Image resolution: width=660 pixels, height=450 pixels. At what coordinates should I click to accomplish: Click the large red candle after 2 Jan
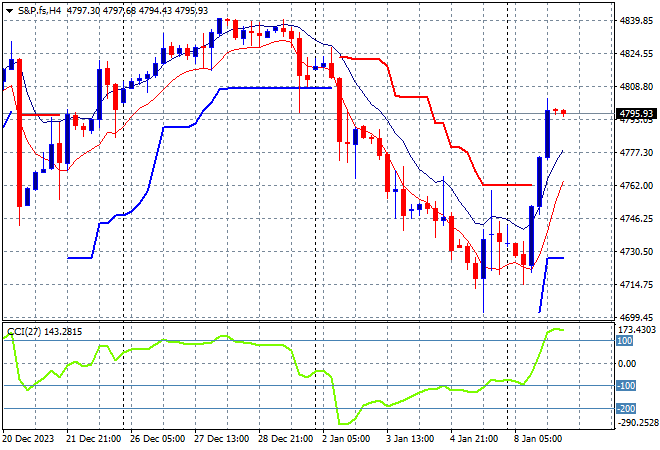pos(339,110)
